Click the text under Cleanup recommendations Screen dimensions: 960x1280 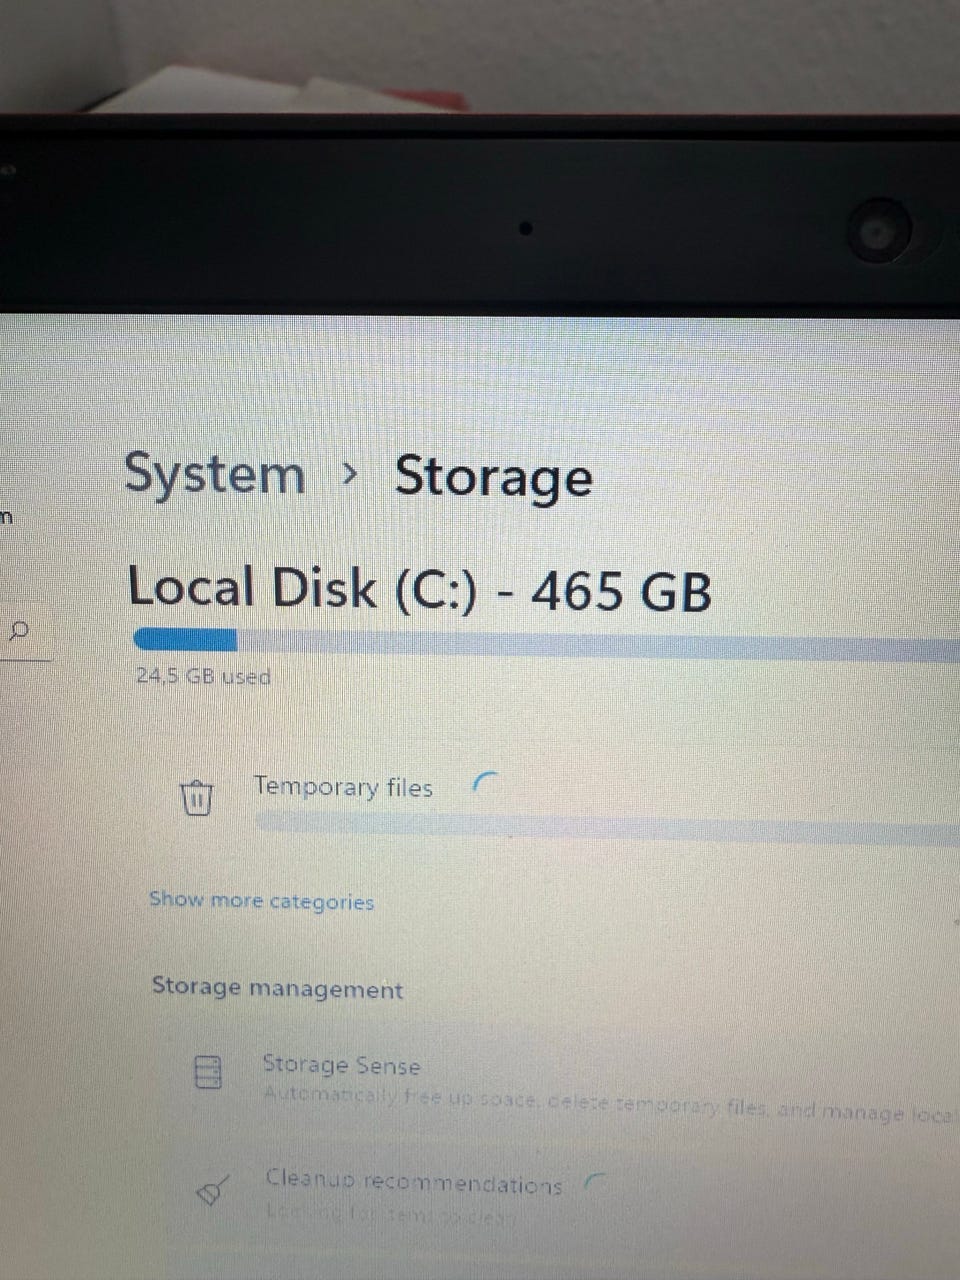391,1216
